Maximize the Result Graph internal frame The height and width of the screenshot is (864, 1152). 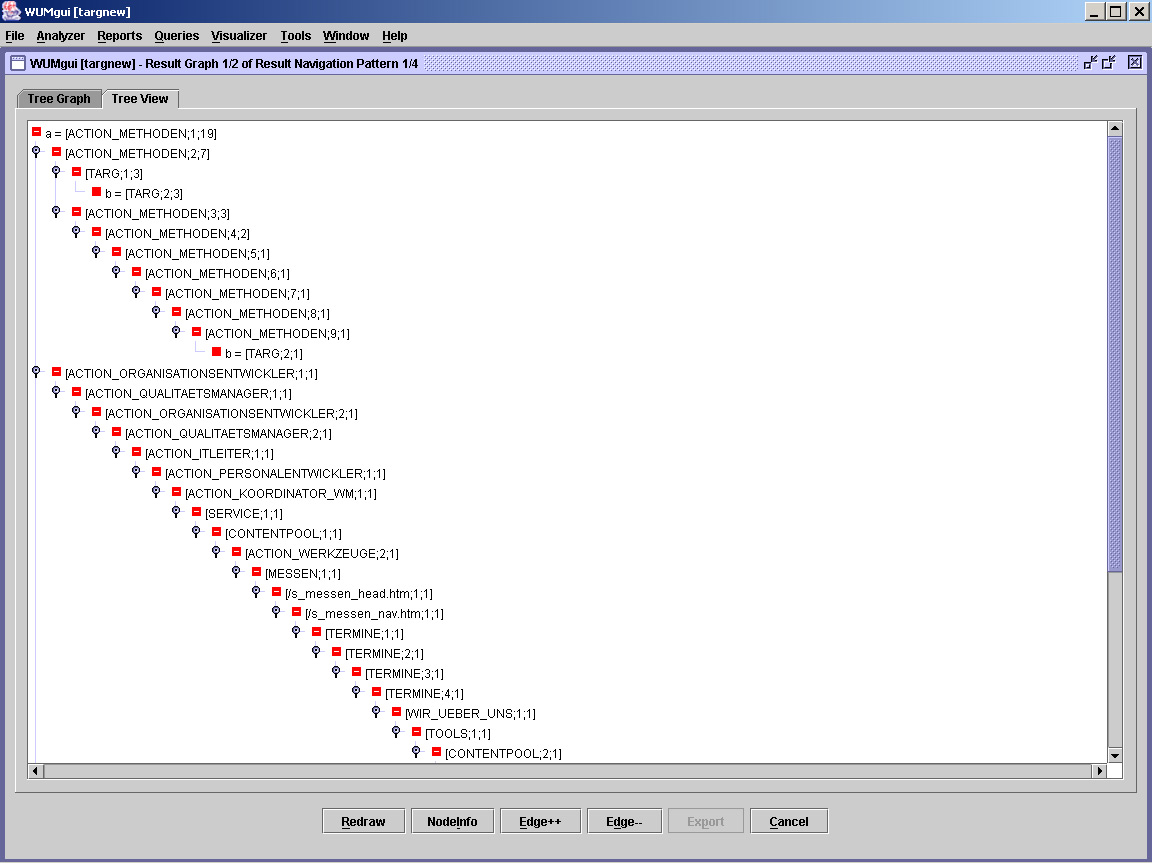1109,62
